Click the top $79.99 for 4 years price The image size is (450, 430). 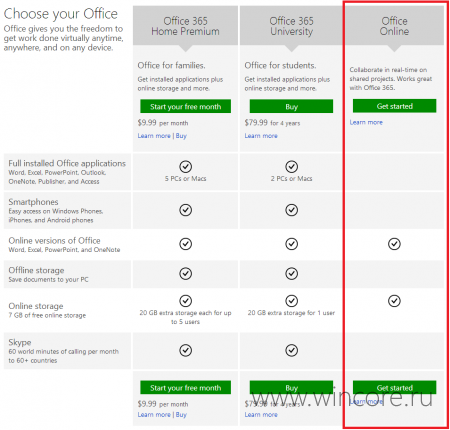[x=272, y=123]
